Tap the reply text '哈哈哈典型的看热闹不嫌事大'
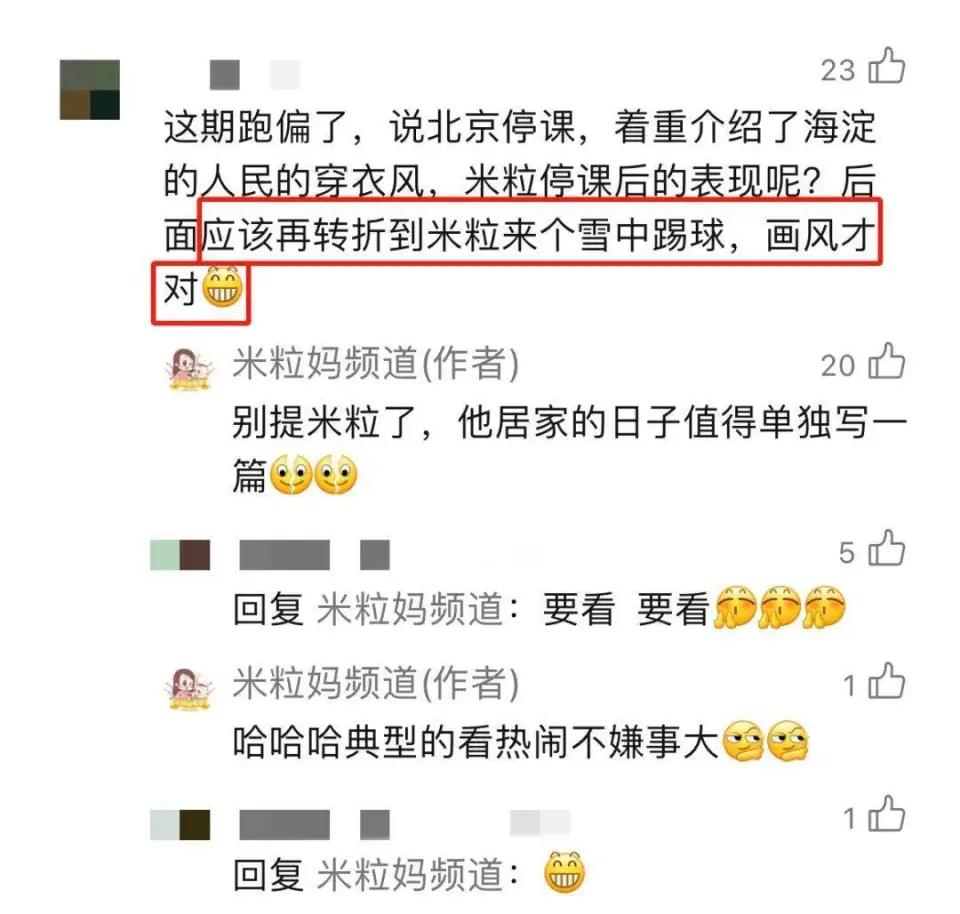The image size is (960, 914). [475, 741]
